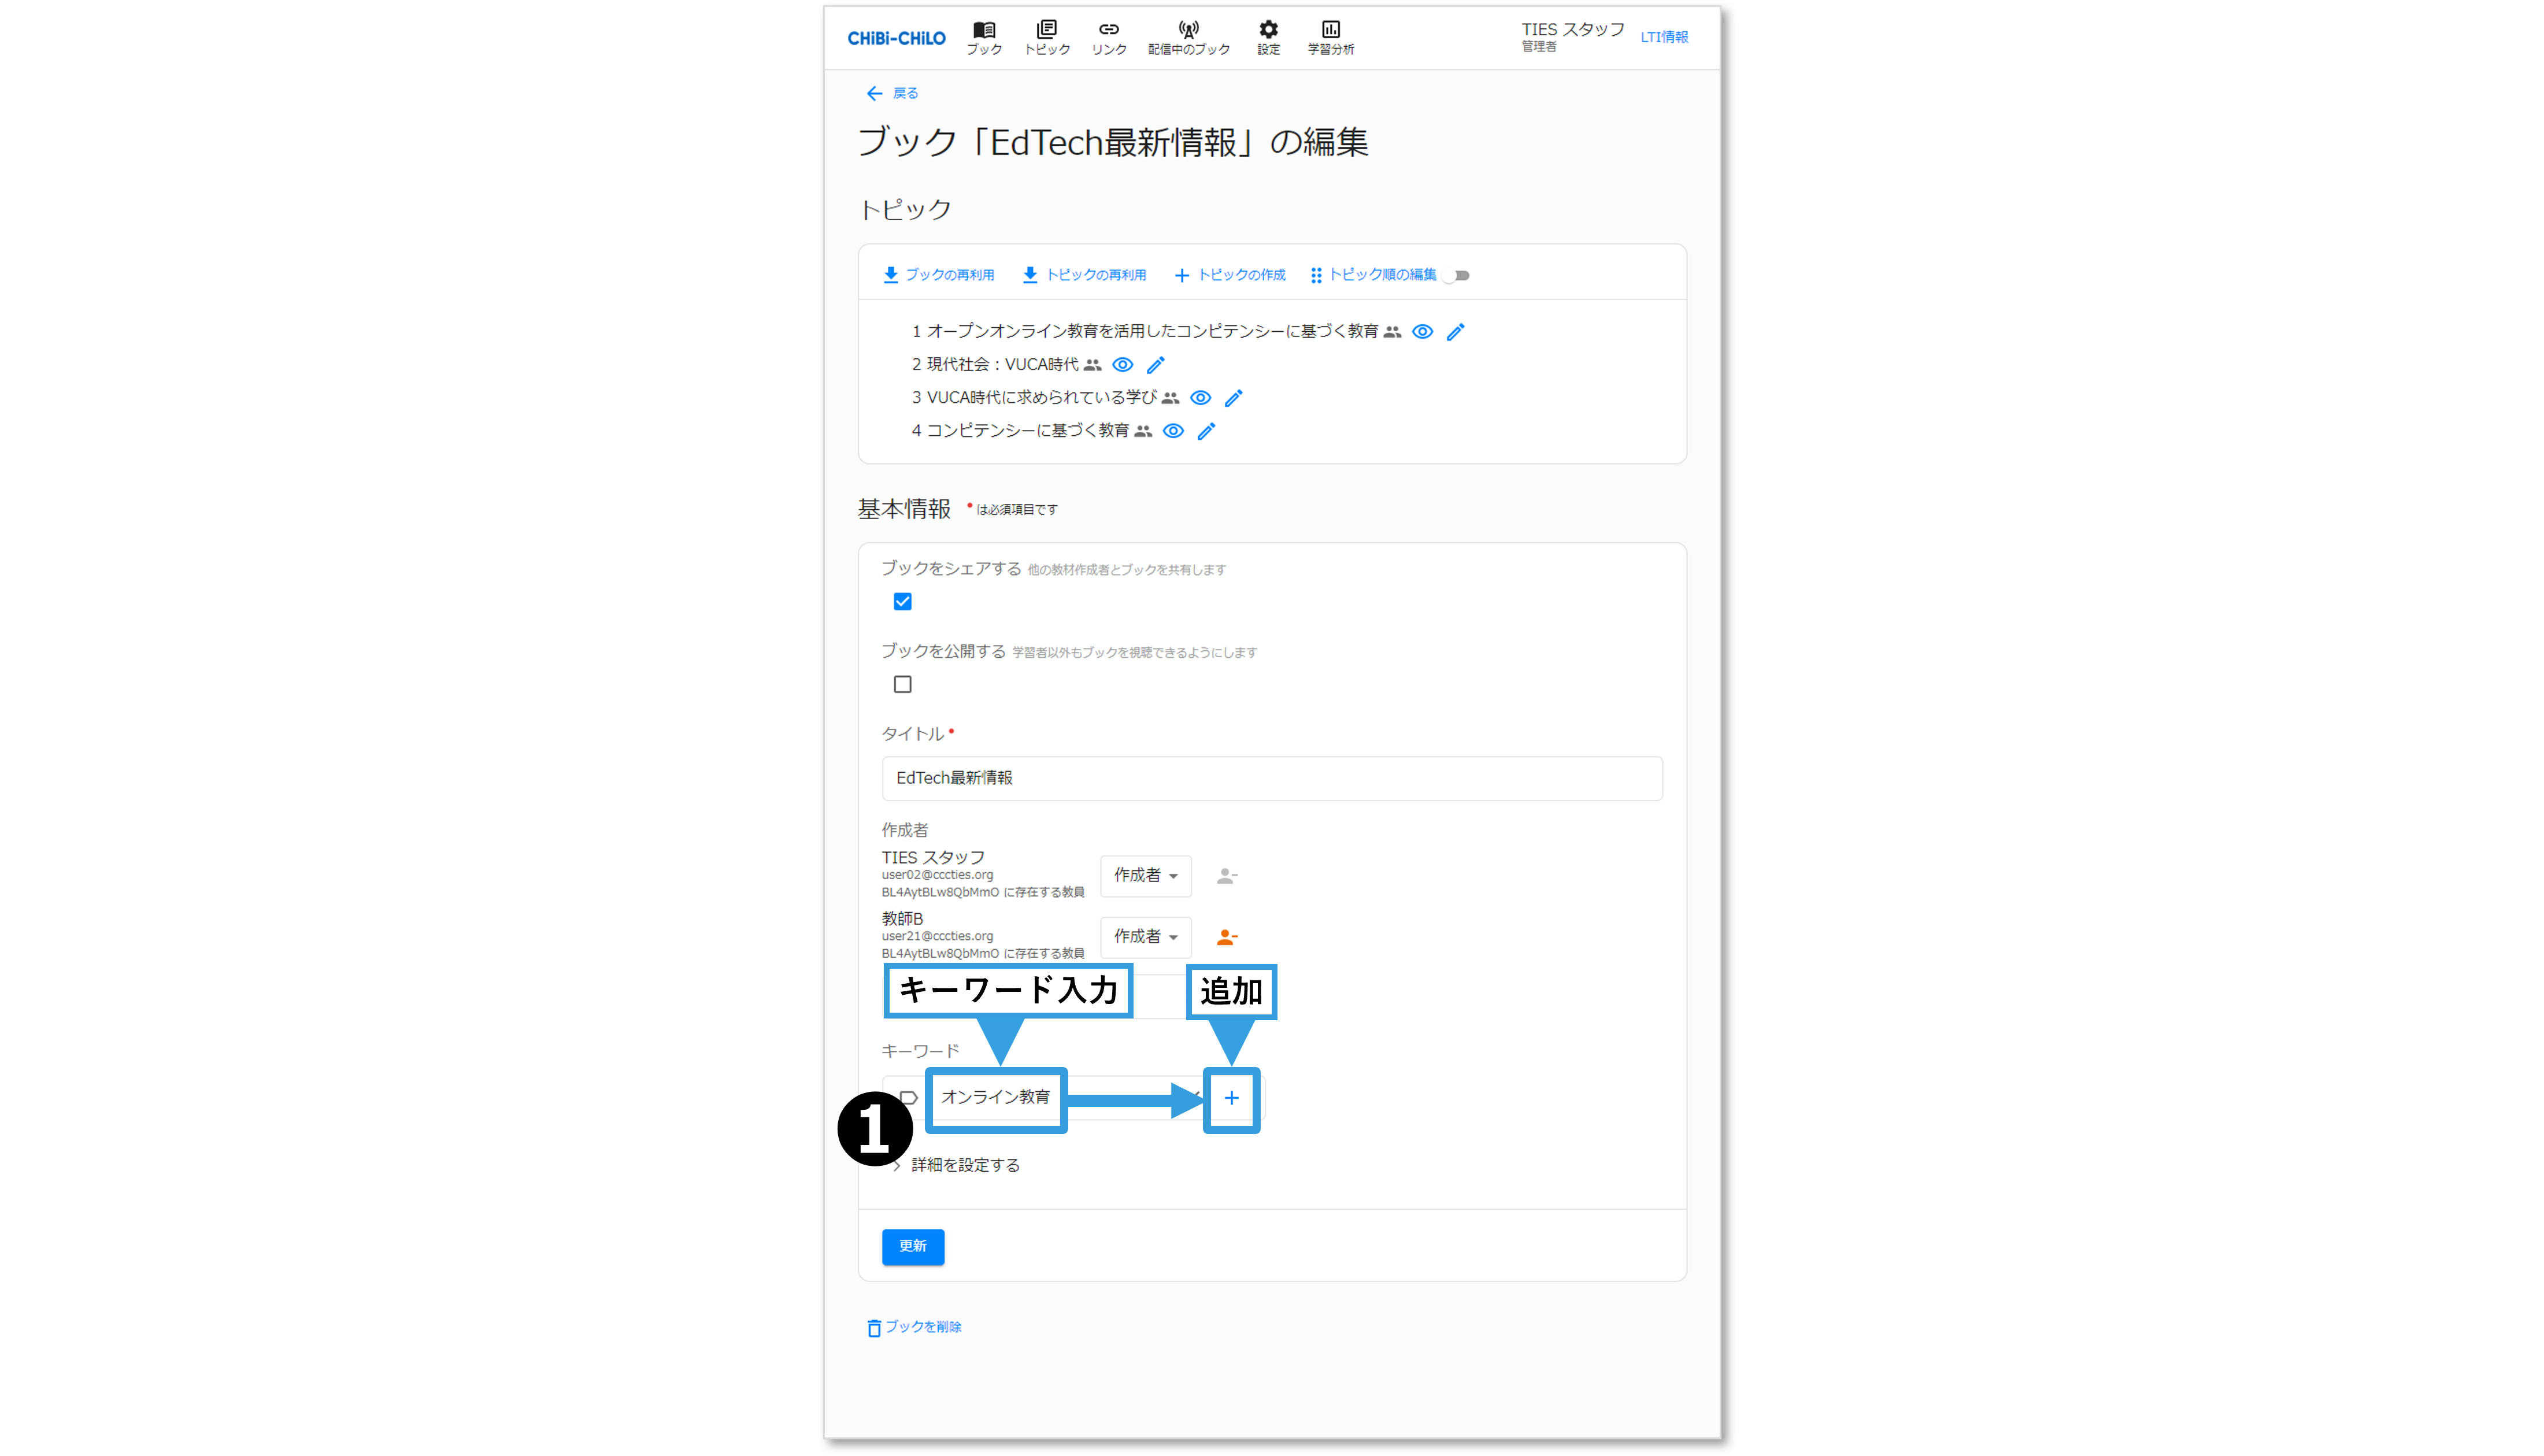The width and height of the screenshot is (2544, 1456).
Task: Remove author 教師B with orange person icon
Action: [x=1227, y=937]
